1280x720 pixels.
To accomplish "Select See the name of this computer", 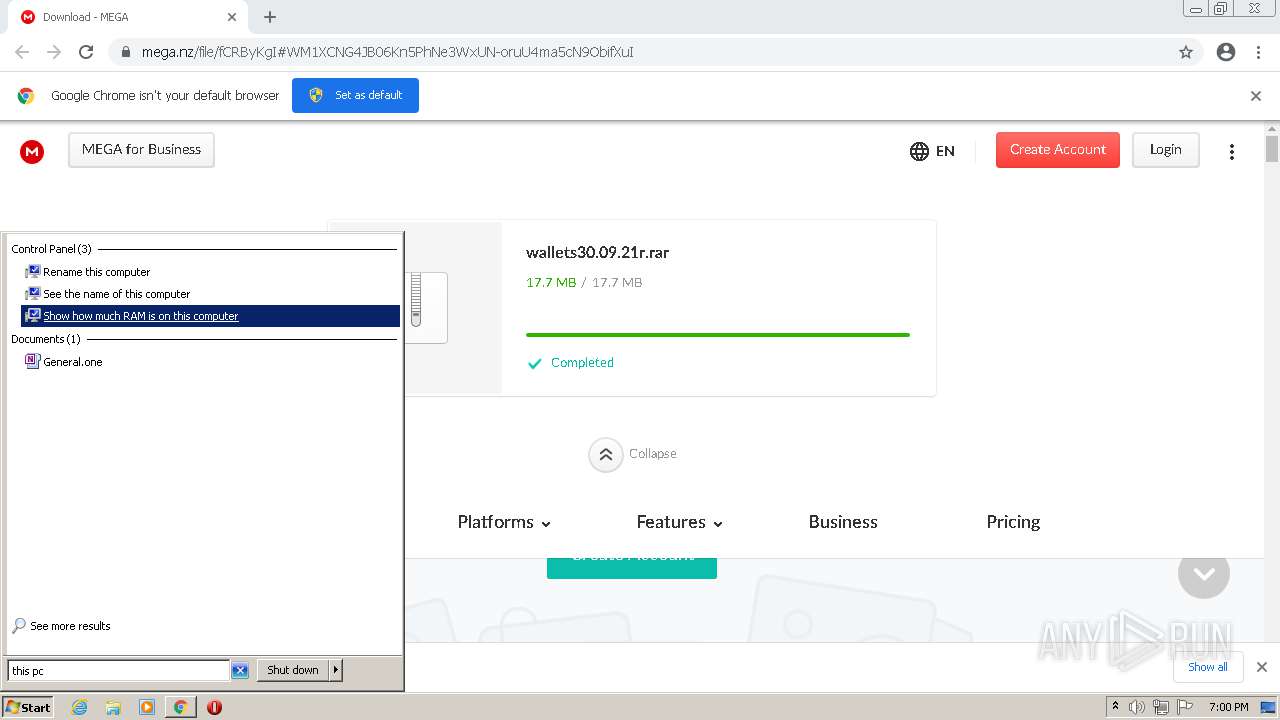I will pos(210,294).
